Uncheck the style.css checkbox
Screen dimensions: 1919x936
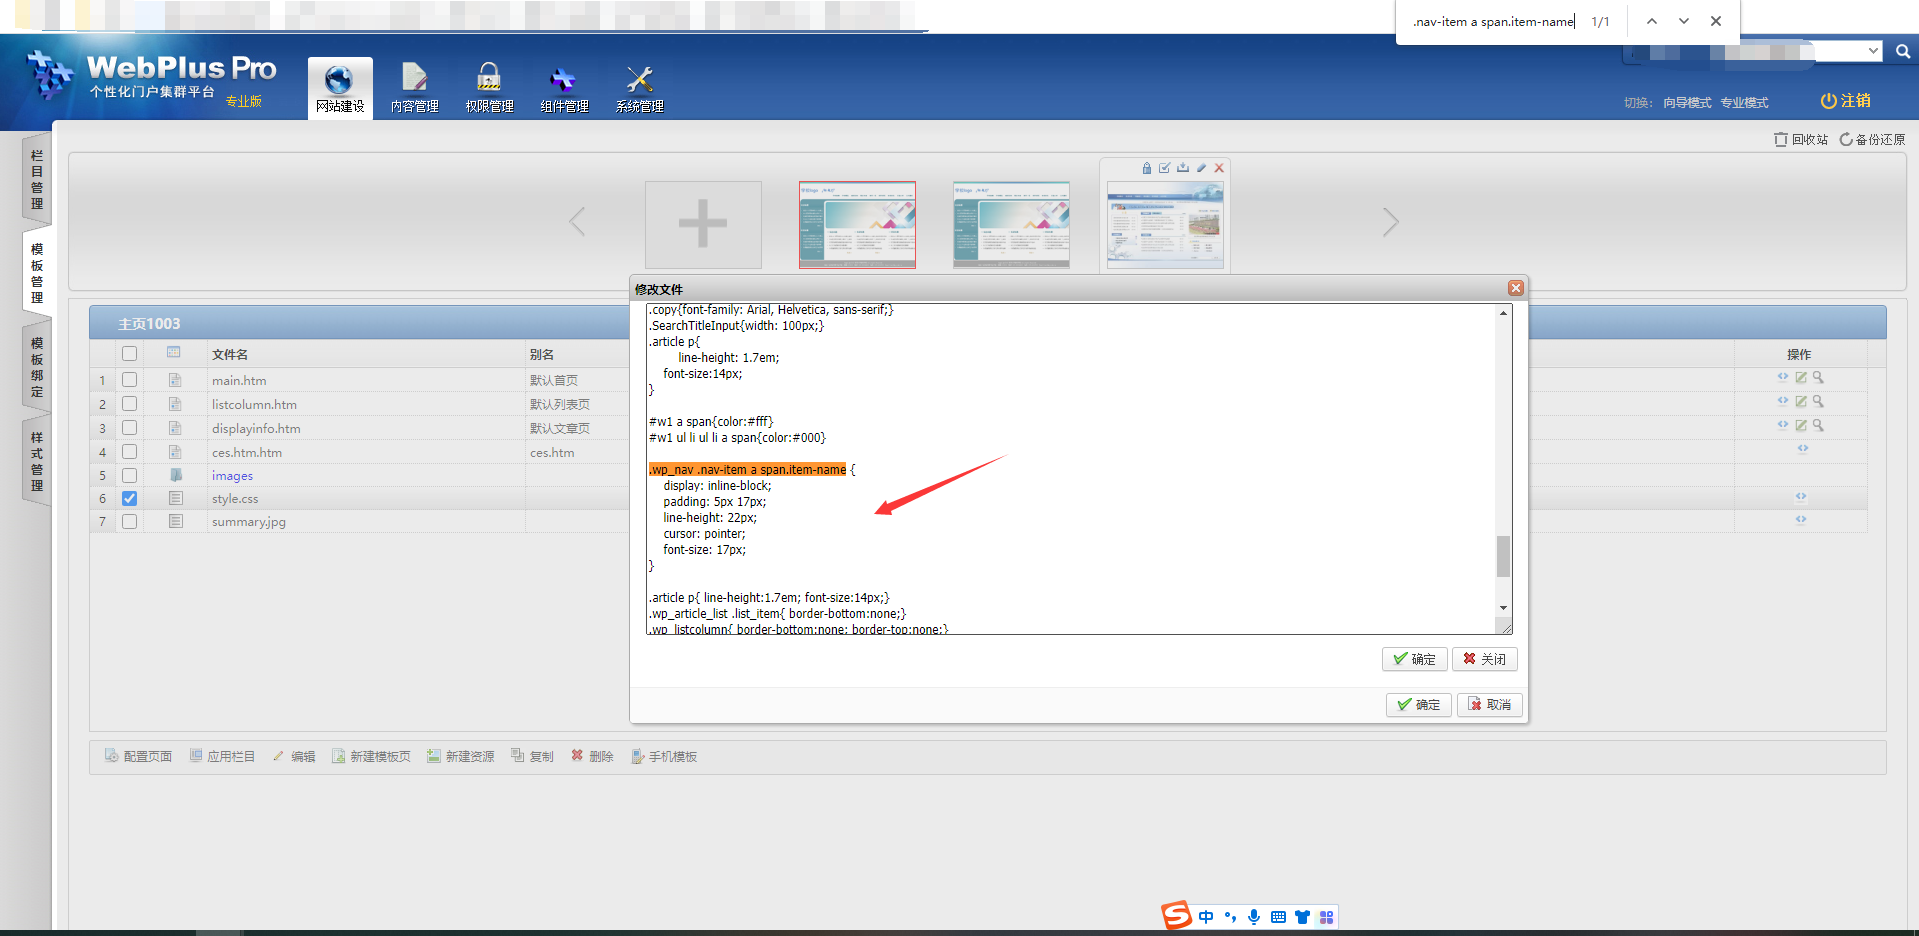(x=130, y=498)
